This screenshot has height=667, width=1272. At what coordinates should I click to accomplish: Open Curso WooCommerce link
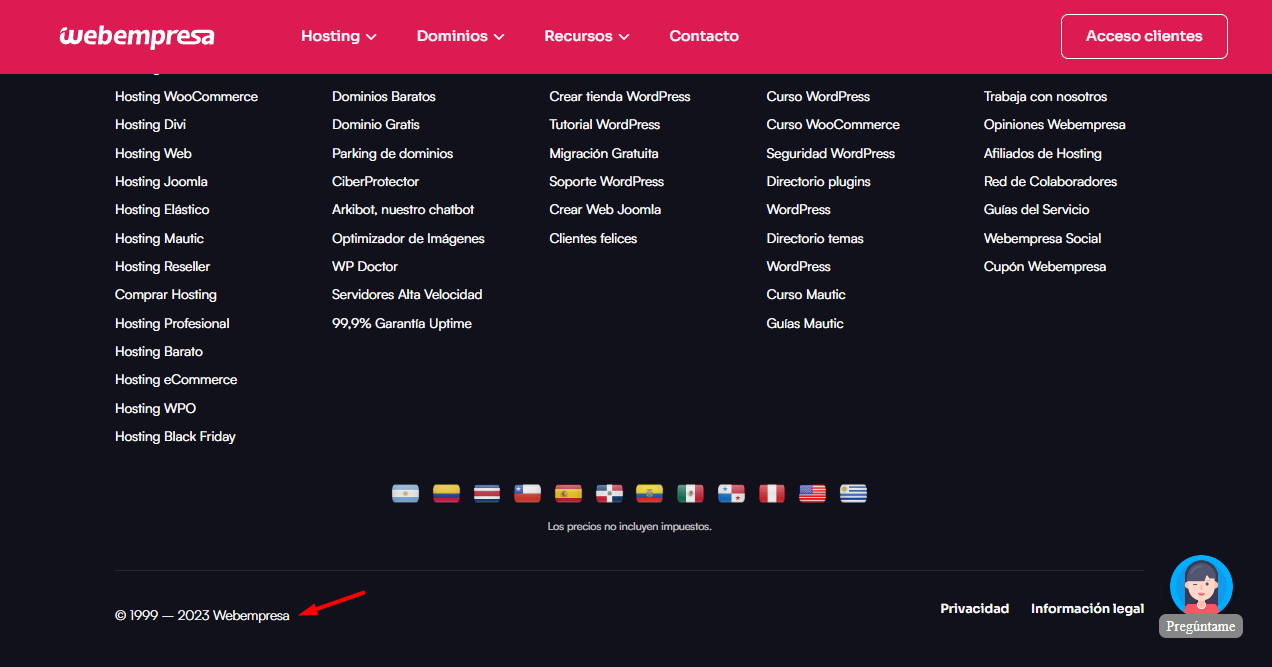833,125
